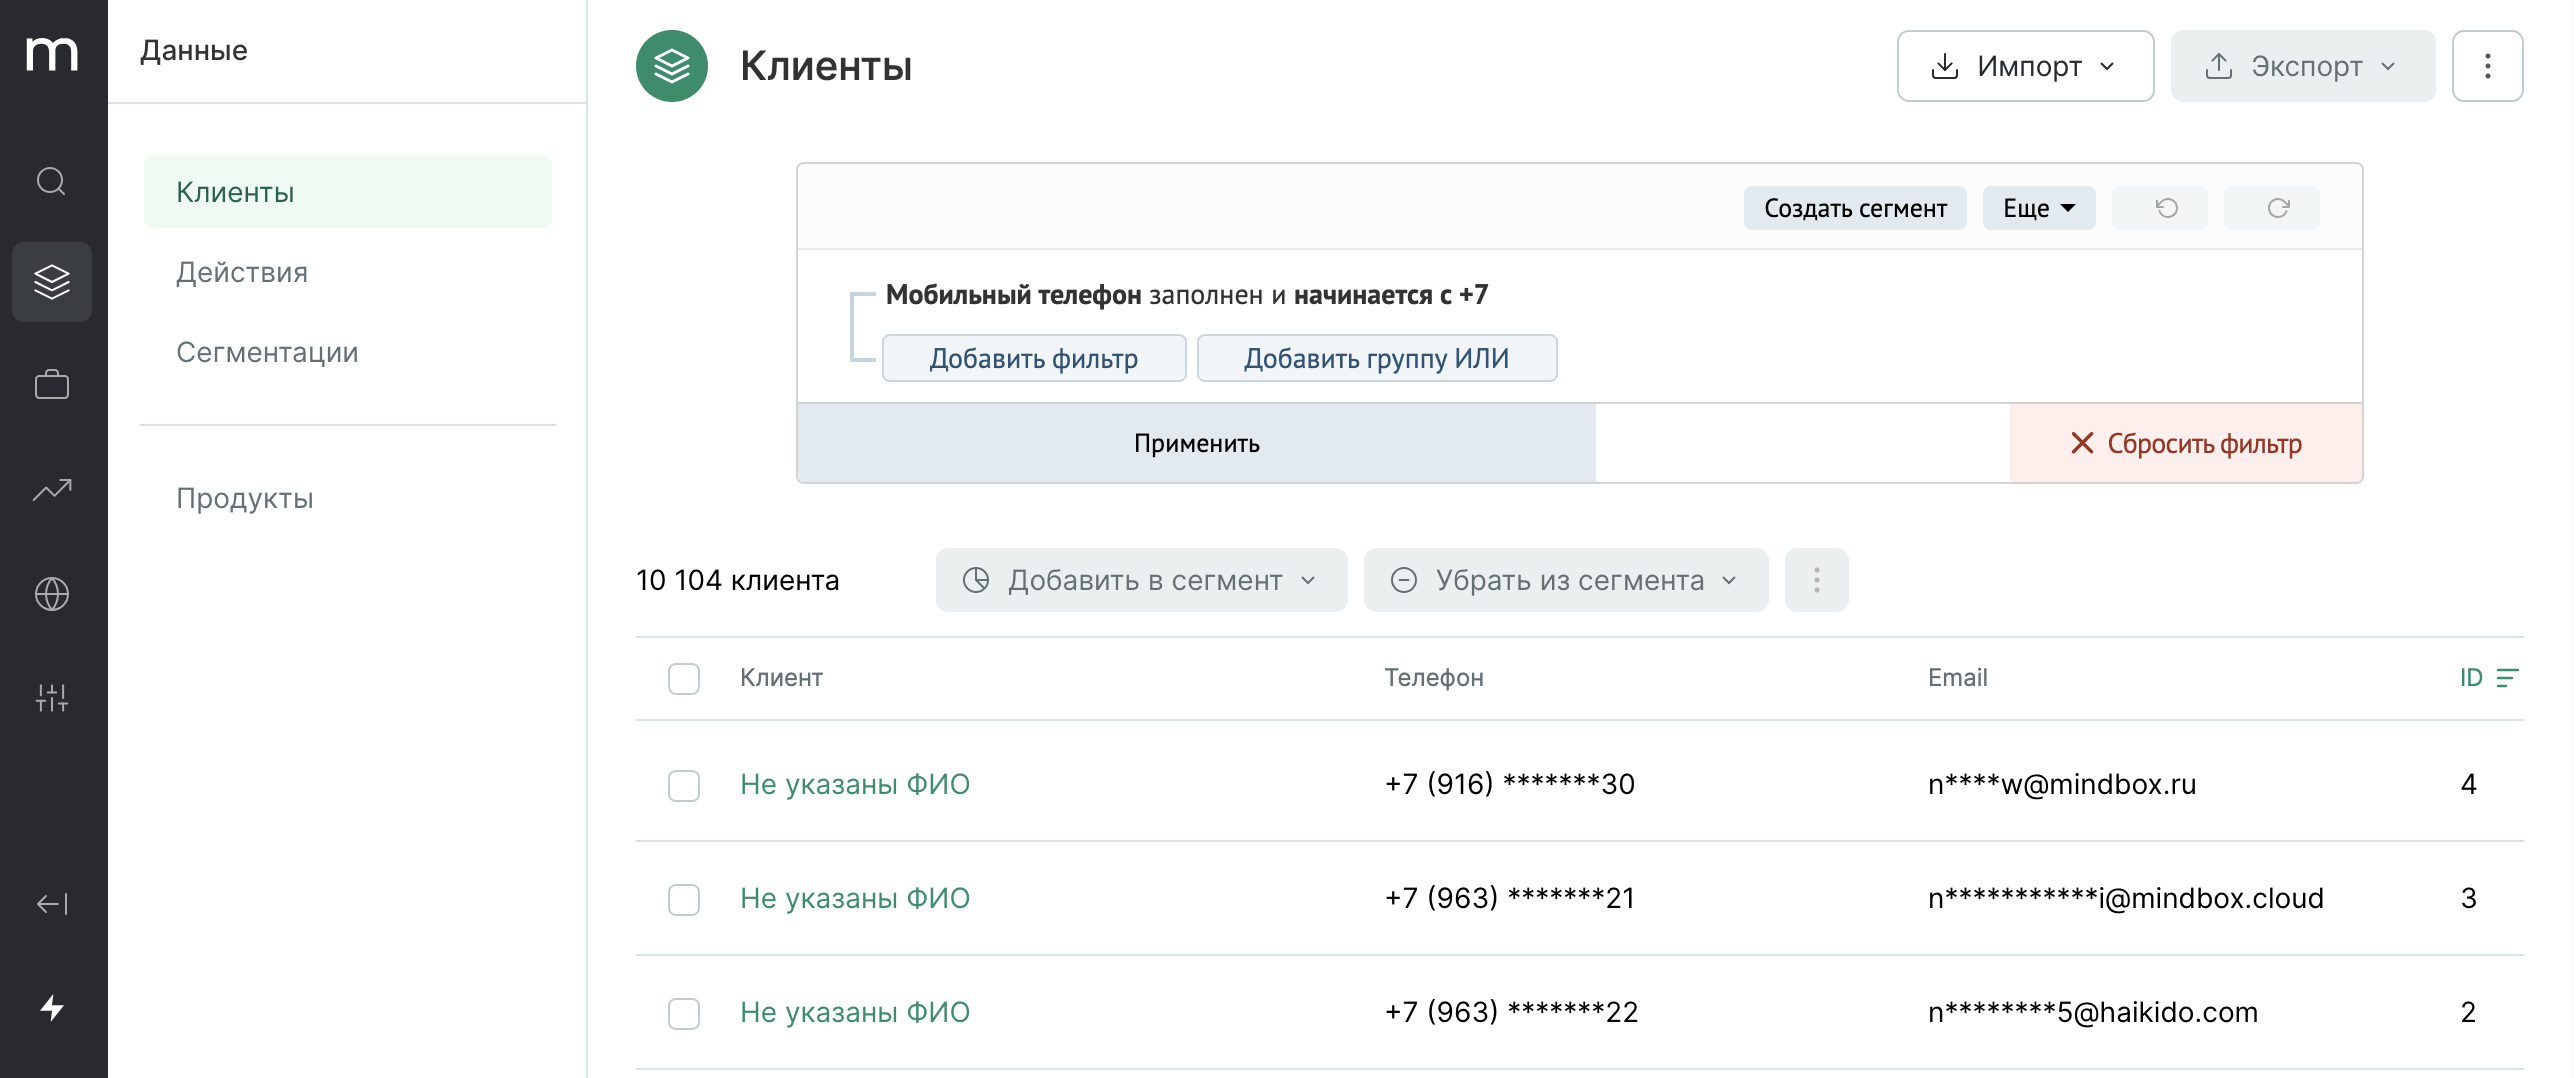Open client Не указаны ФИО with ID 4
Screen dimensions: 2574x1078
point(855,784)
